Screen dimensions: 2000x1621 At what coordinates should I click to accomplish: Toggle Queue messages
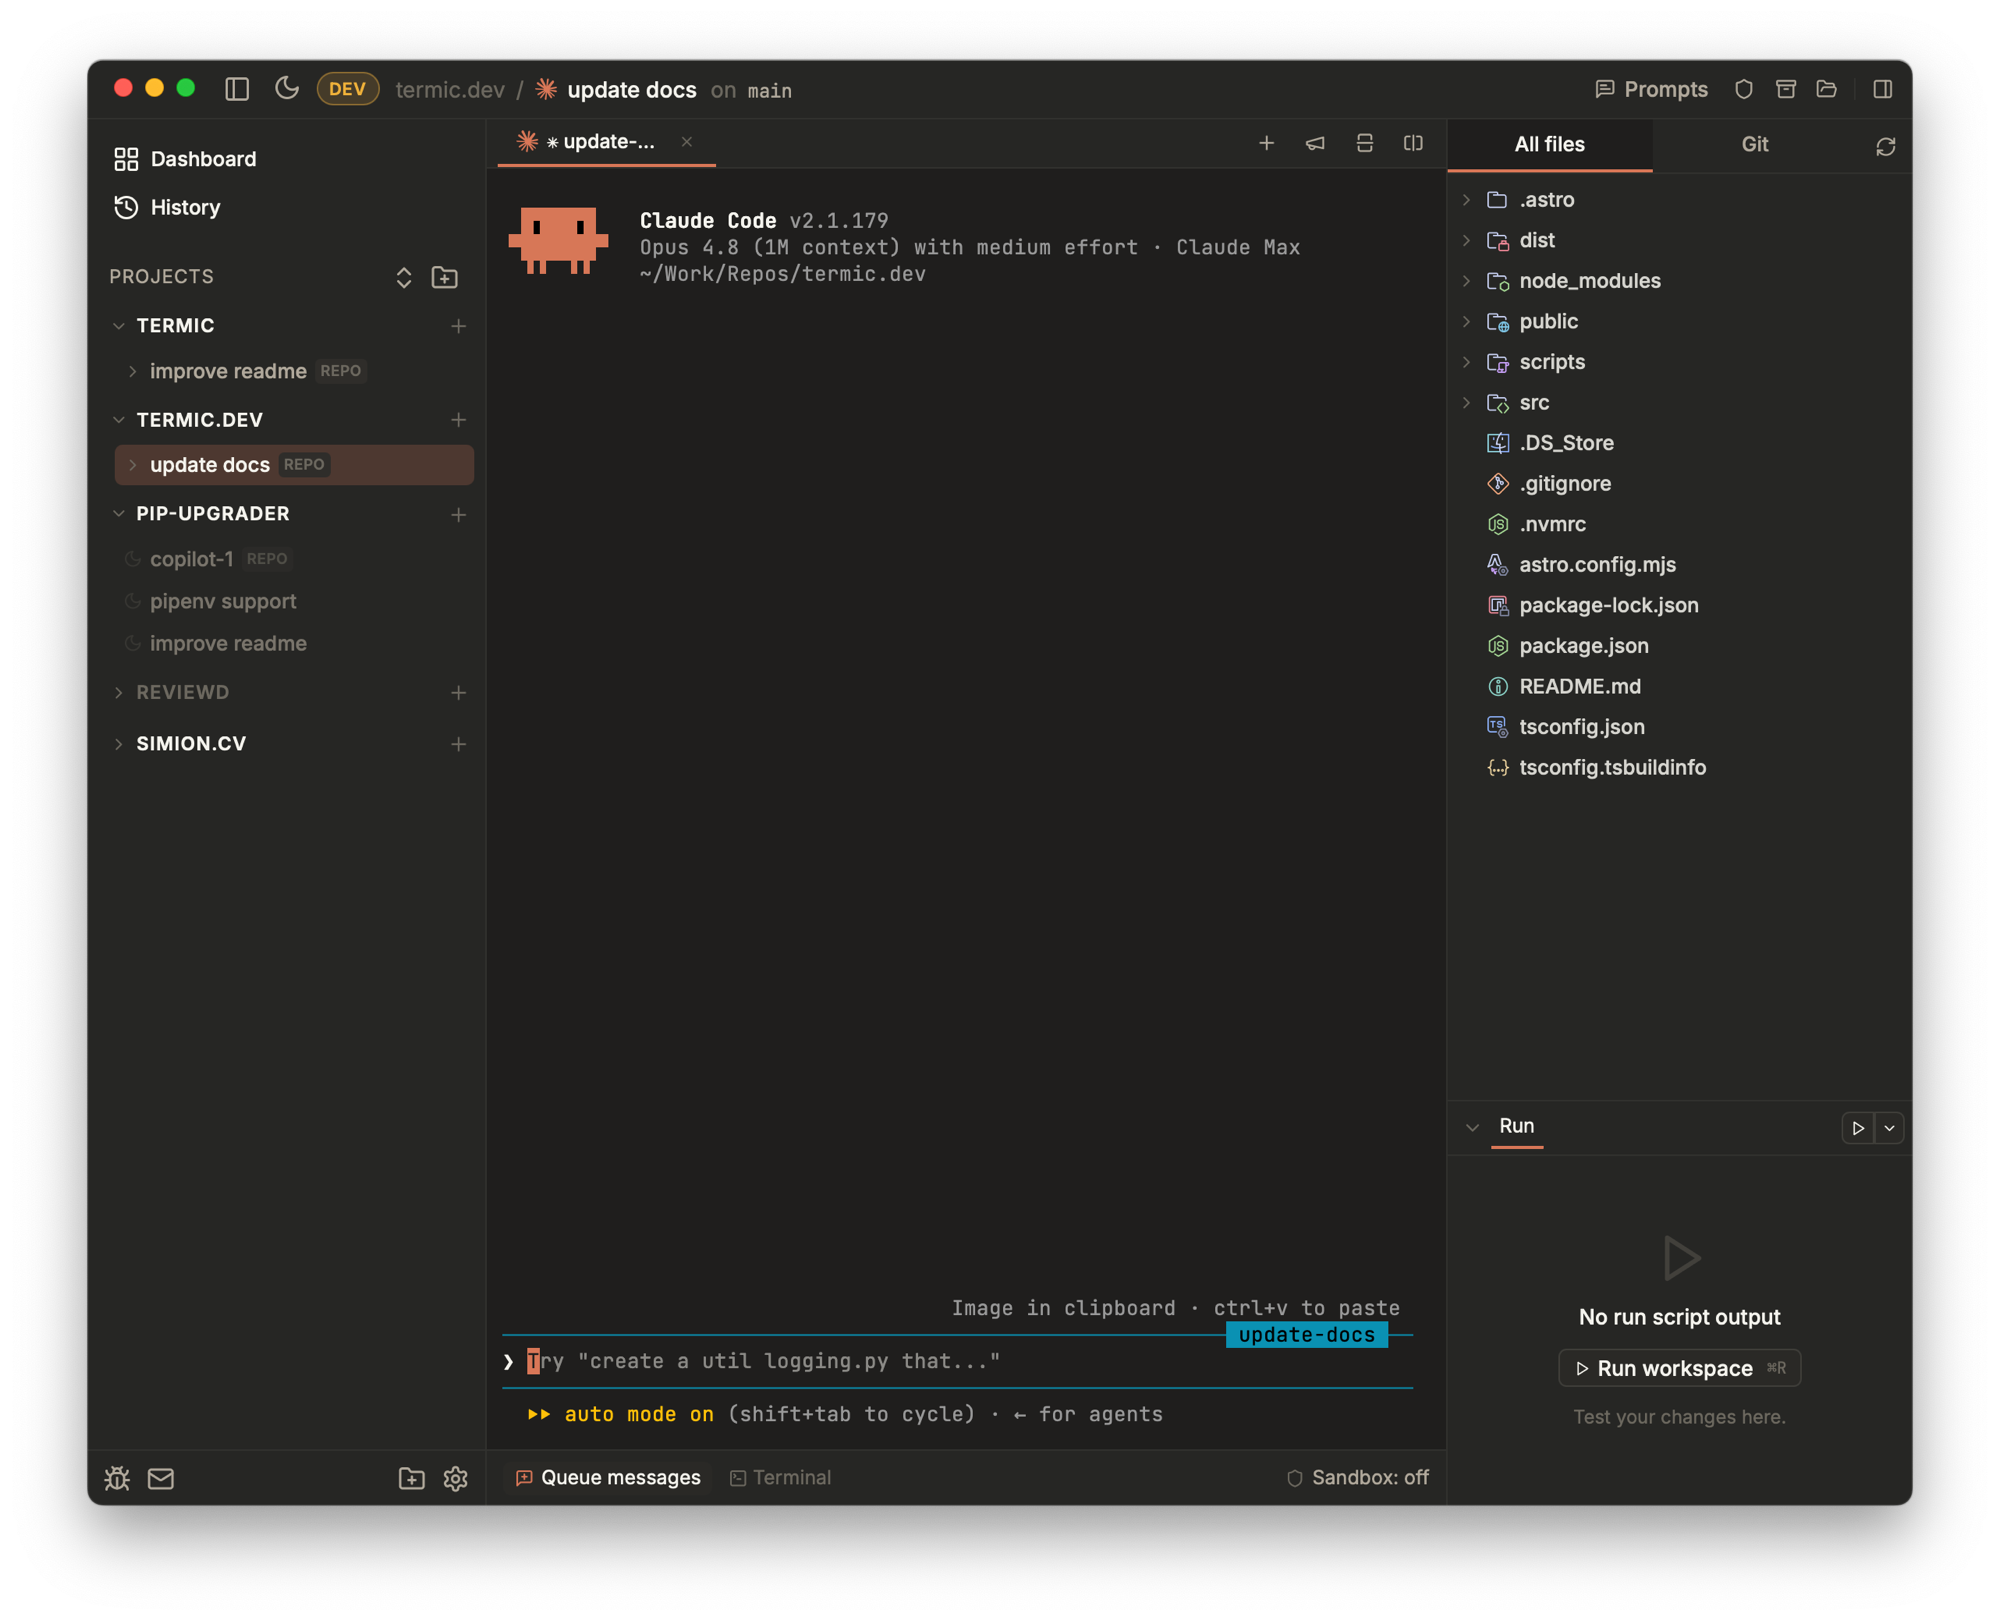pyautogui.click(x=608, y=1479)
